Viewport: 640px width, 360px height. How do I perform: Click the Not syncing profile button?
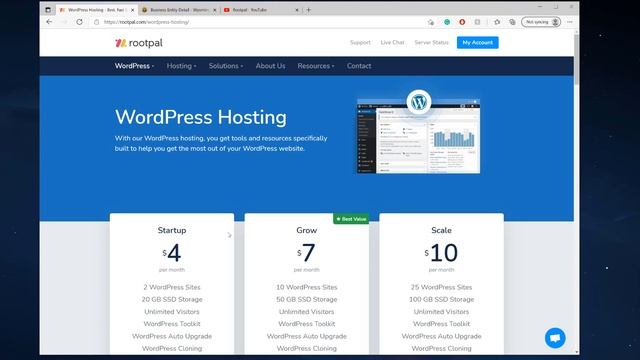(541, 22)
